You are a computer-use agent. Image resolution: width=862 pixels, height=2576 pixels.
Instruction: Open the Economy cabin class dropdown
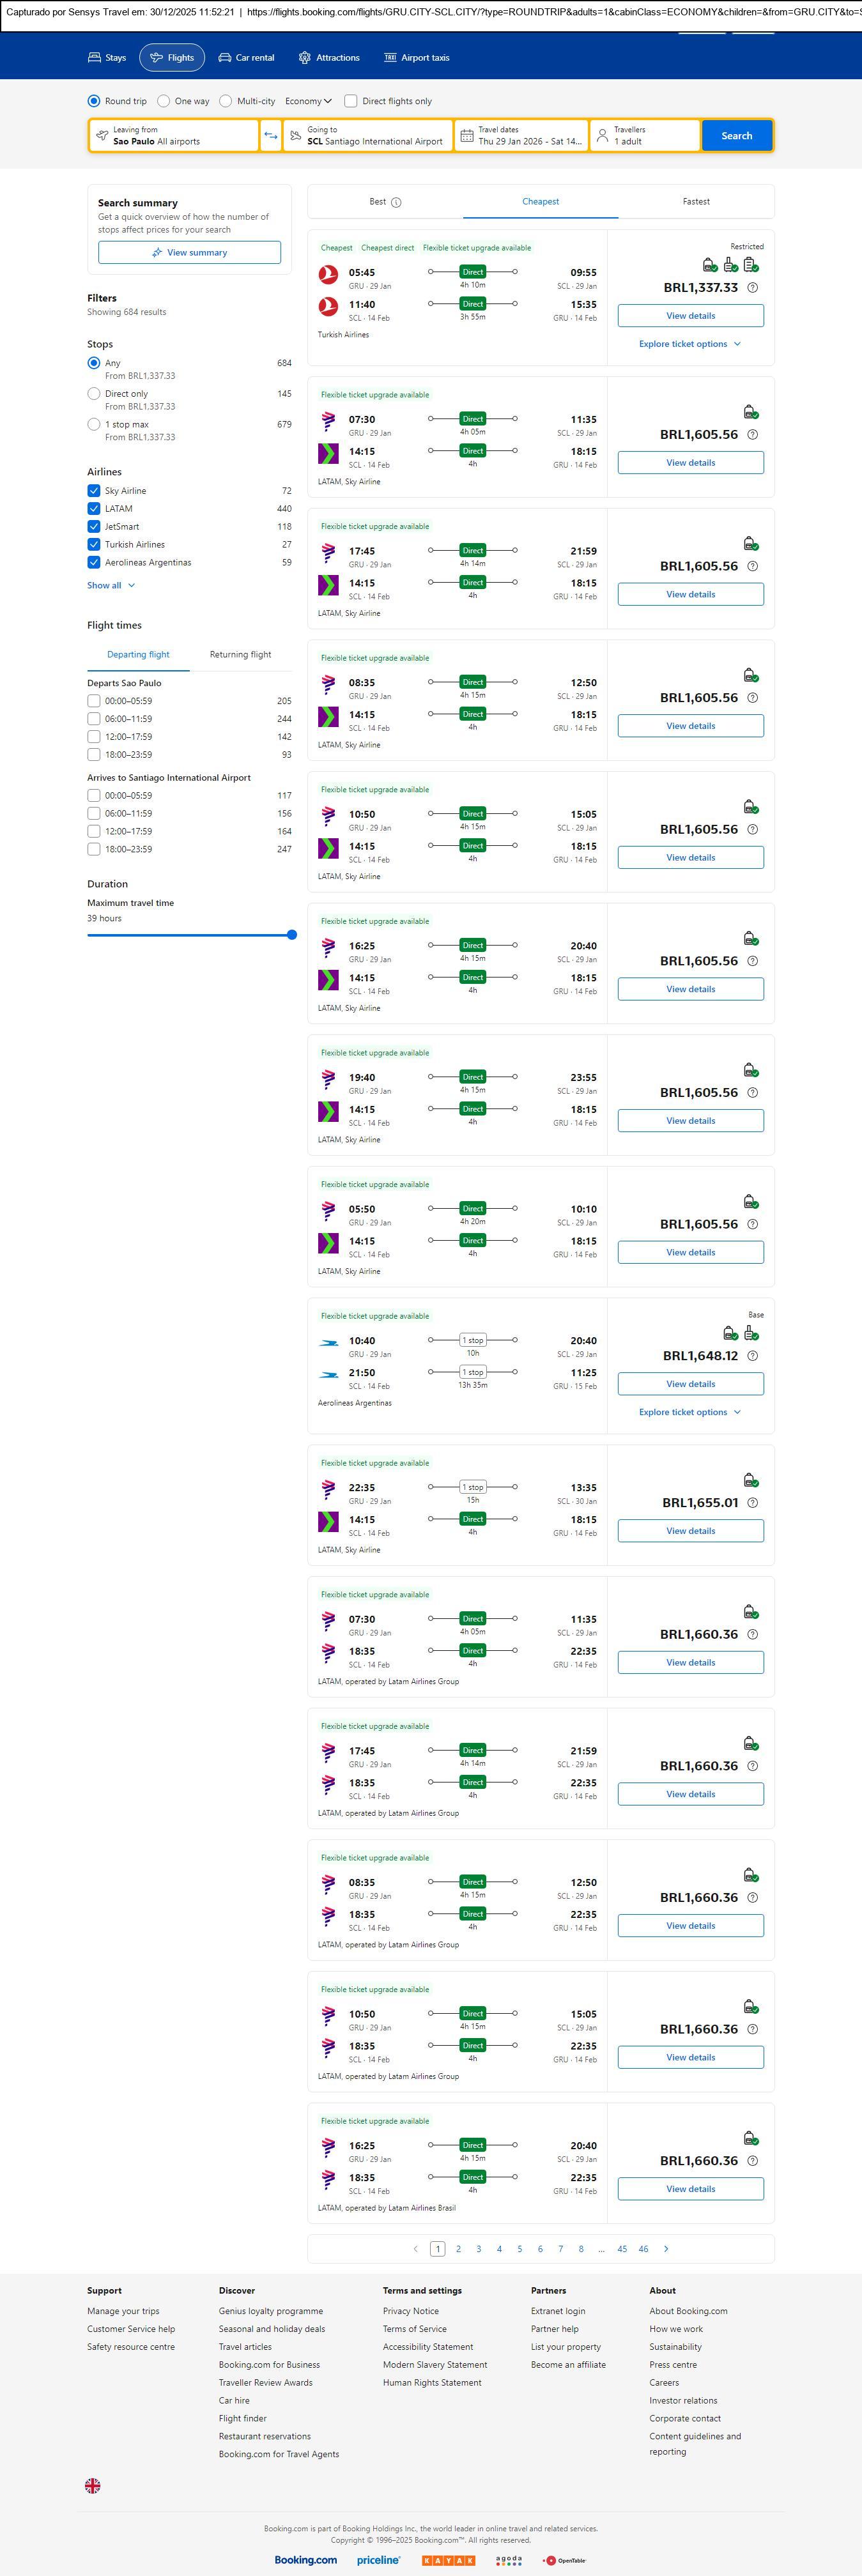point(308,101)
